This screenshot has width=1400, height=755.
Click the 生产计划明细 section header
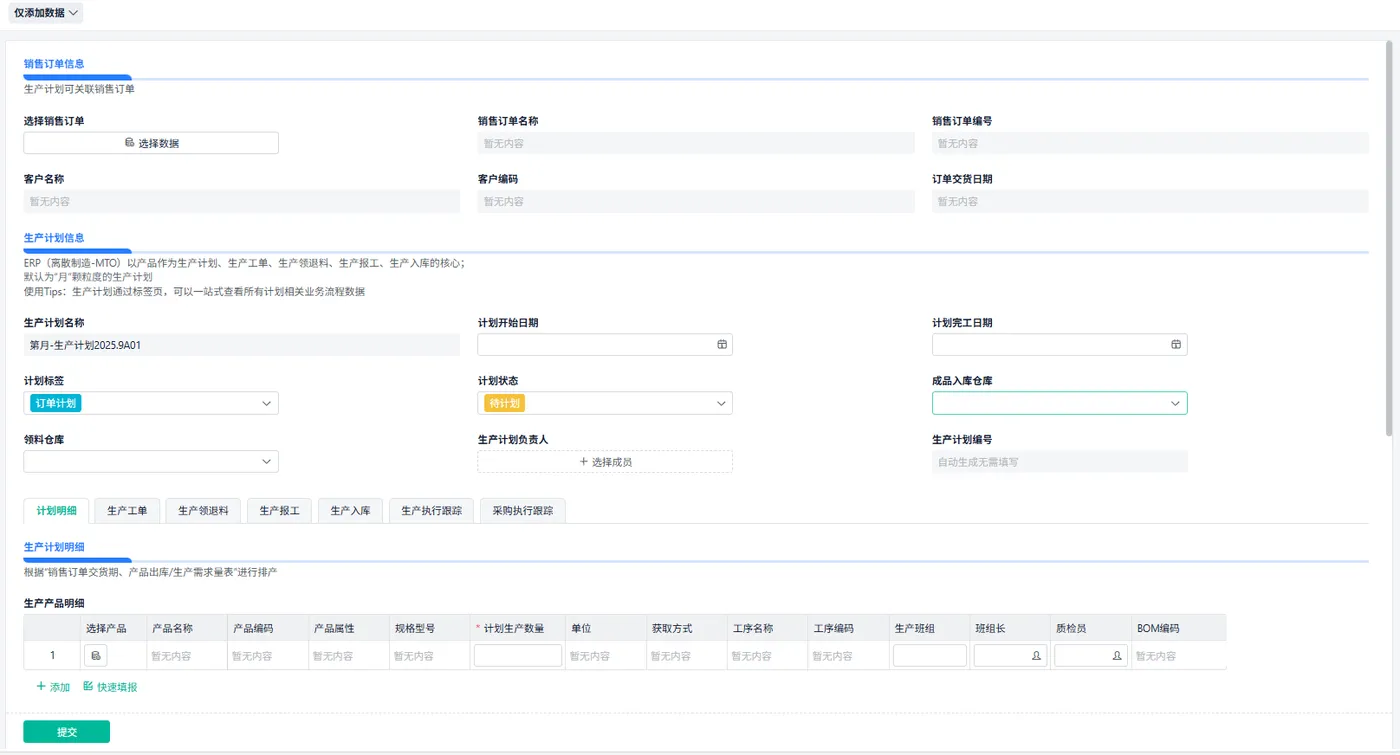54,547
